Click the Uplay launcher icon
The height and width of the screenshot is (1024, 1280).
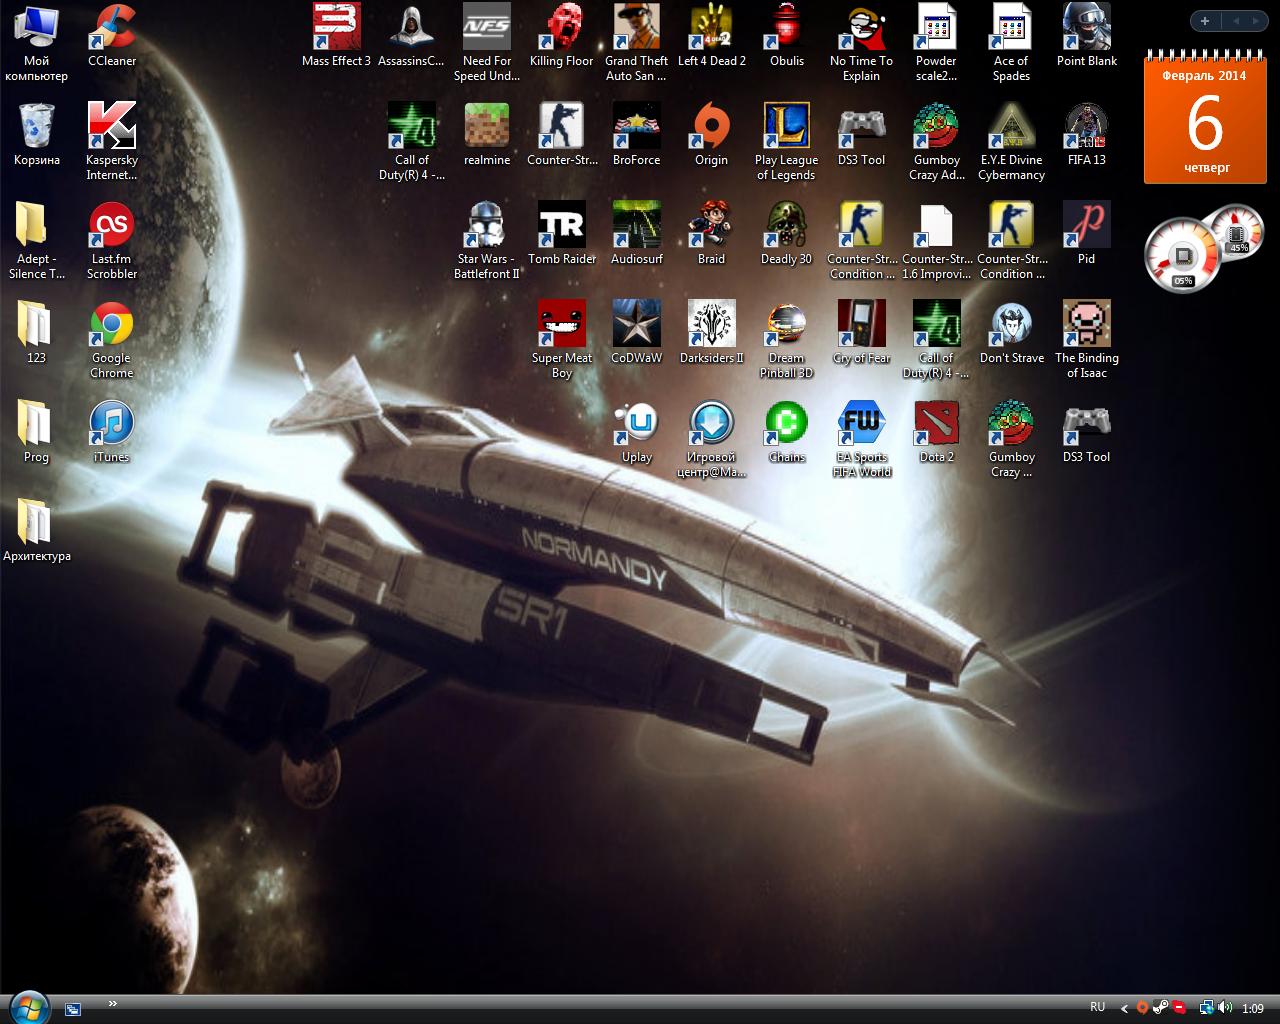(636, 424)
